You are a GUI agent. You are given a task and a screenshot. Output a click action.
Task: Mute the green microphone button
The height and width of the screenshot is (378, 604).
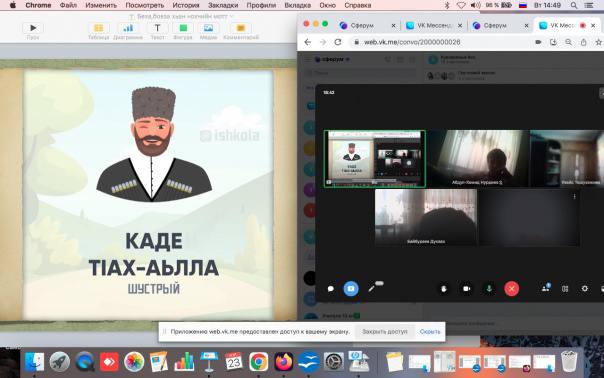[x=489, y=289]
